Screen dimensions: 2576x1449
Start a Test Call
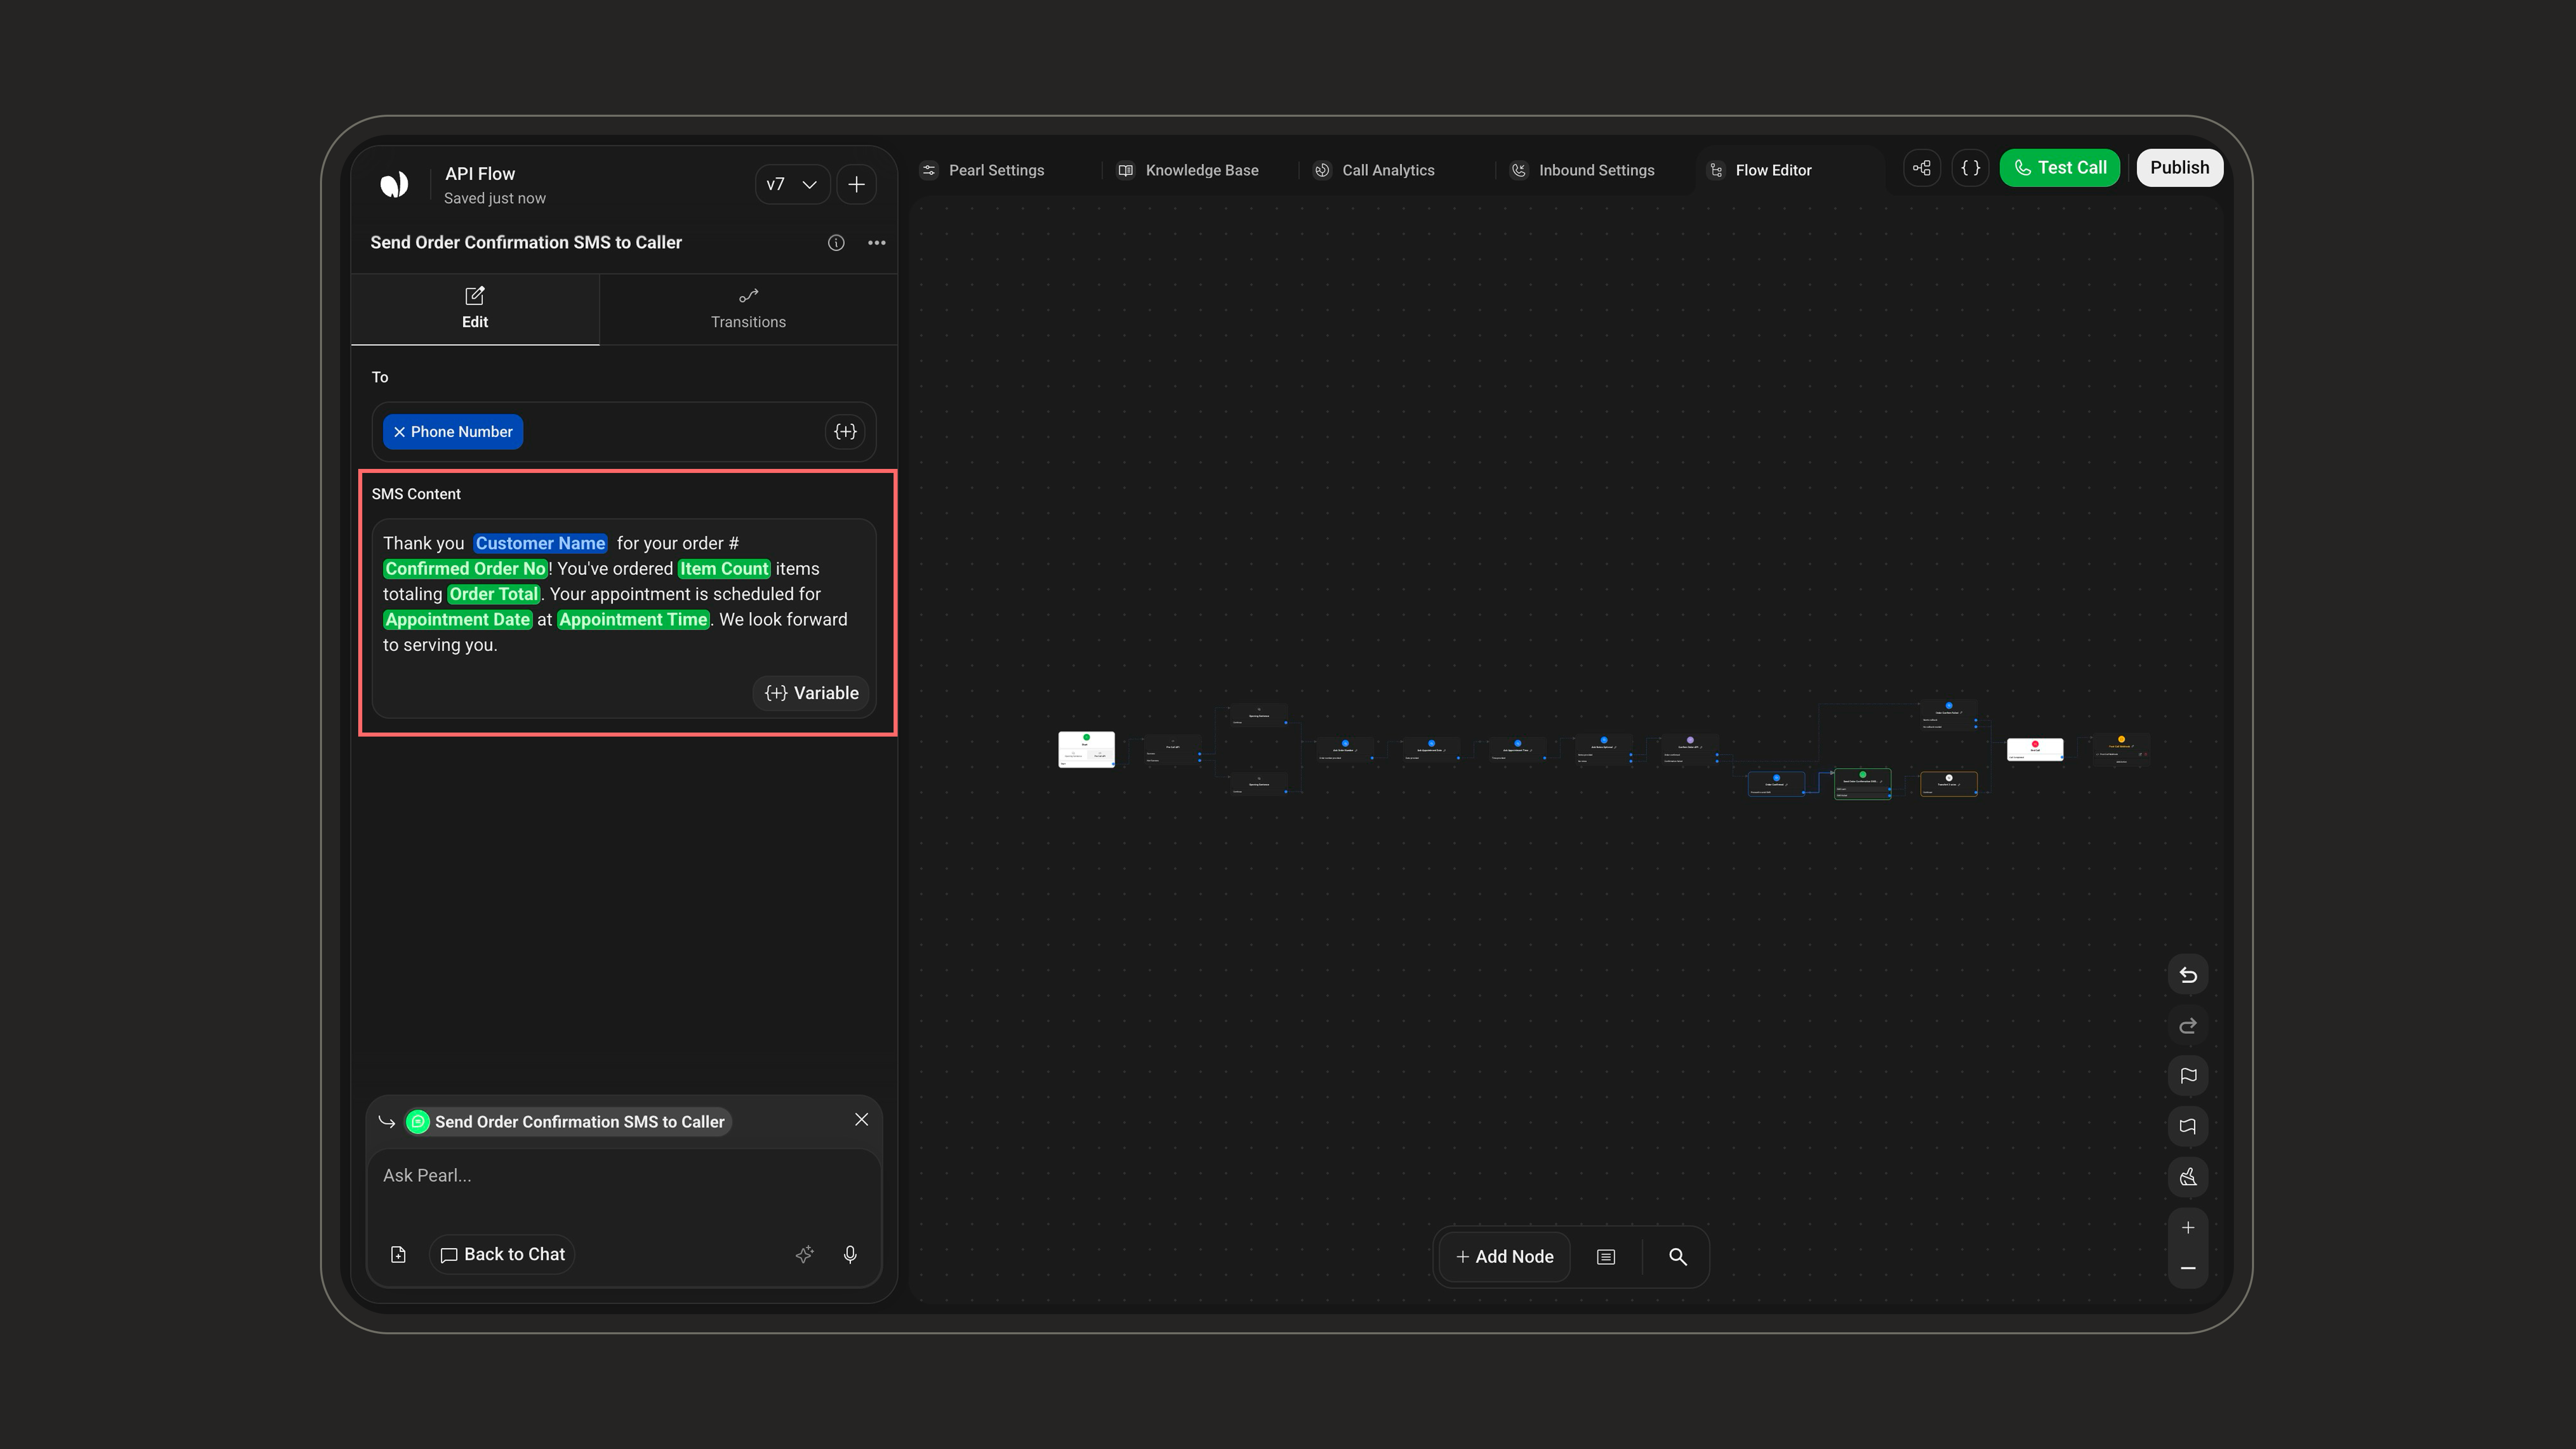(2060, 168)
